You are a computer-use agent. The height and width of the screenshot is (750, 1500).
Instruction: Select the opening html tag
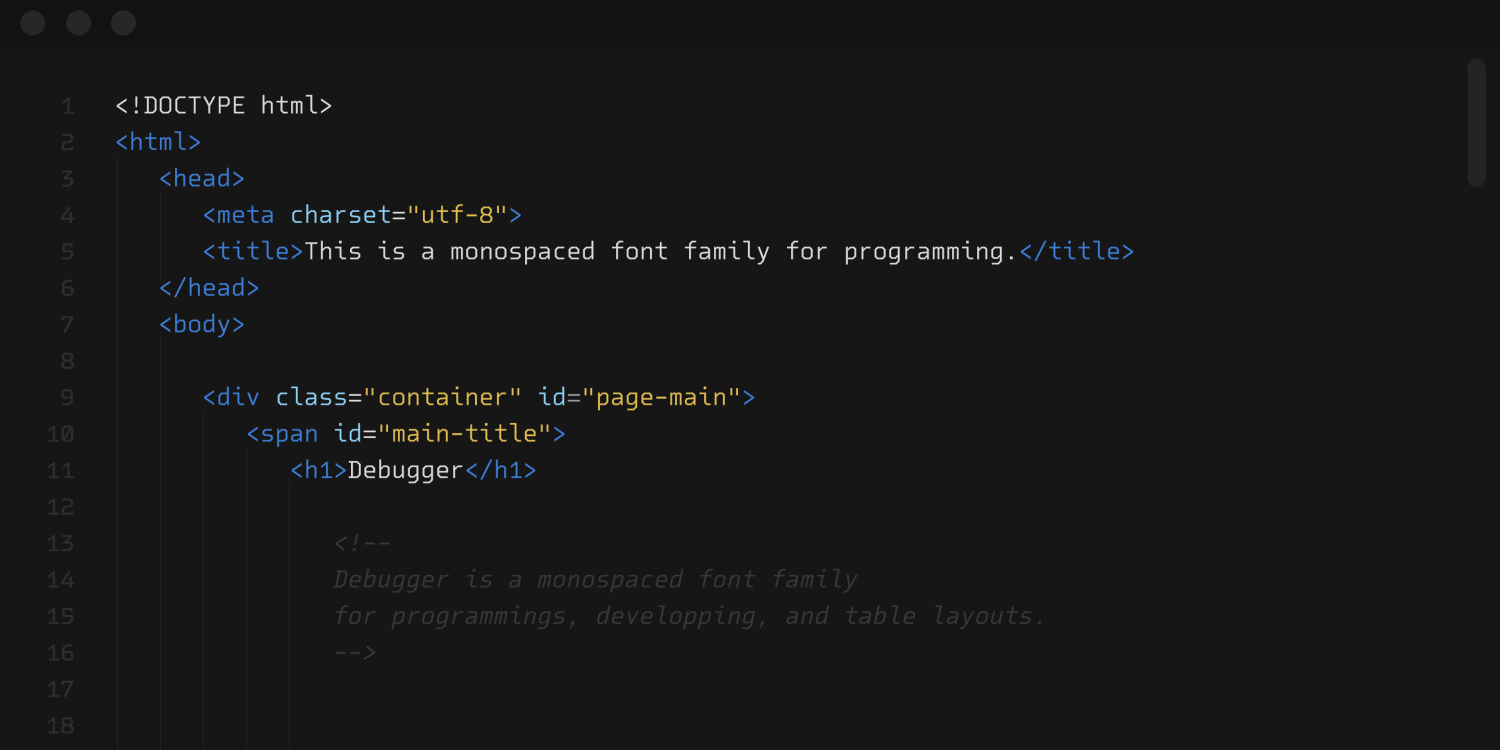(x=157, y=141)
